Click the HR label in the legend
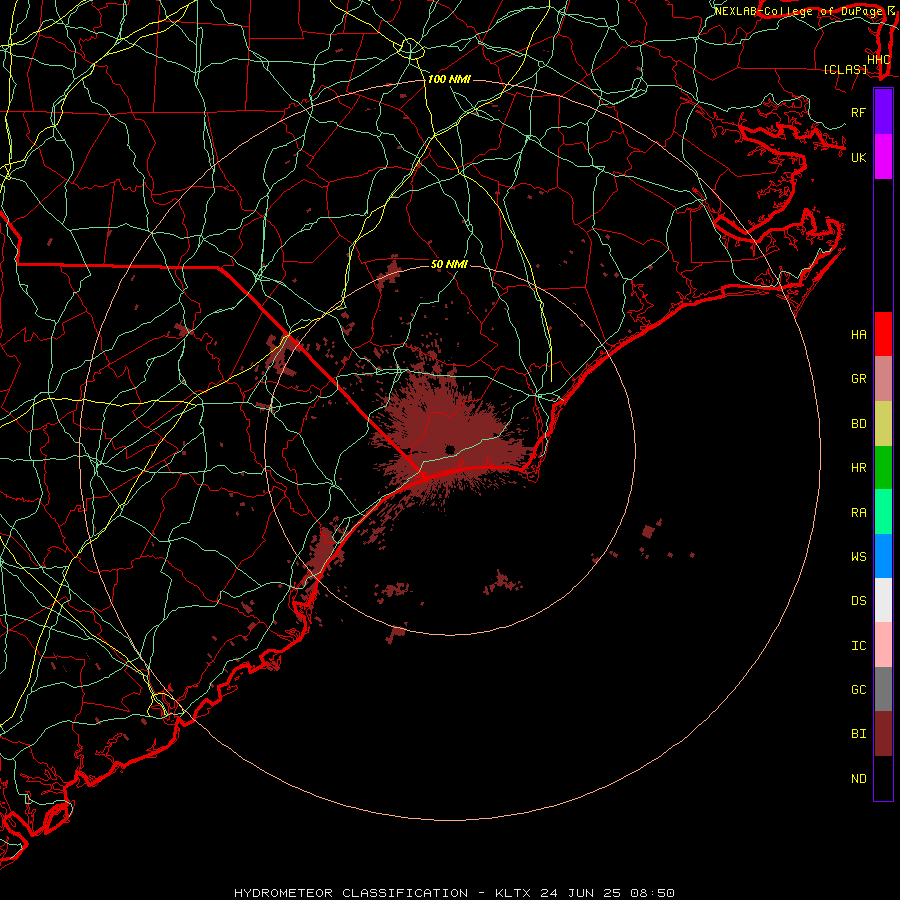This screenshot has width=900, height=900. pyautogui.click(x=859, y=468)
